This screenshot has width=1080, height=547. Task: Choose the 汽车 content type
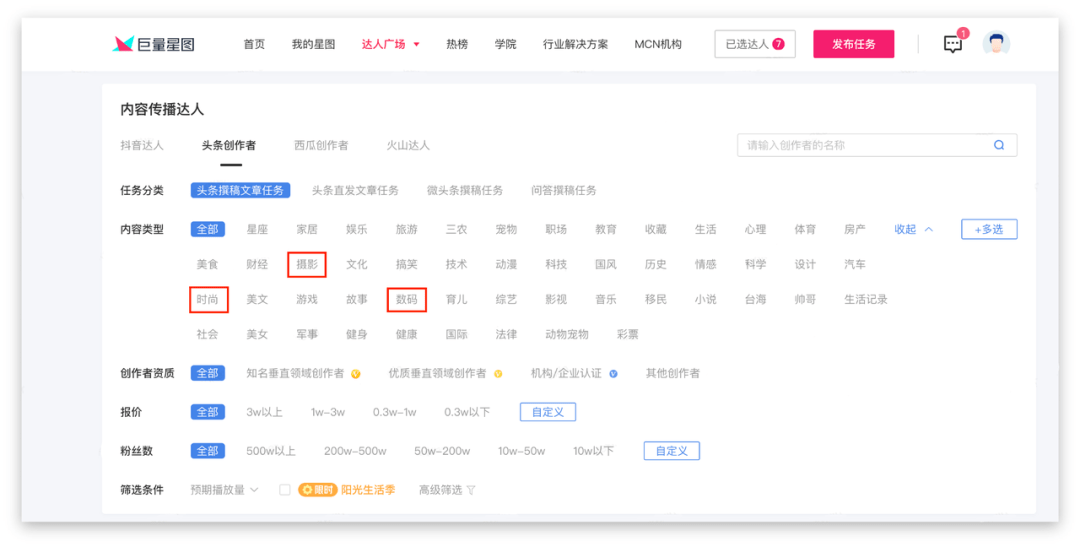coord(855,265)
